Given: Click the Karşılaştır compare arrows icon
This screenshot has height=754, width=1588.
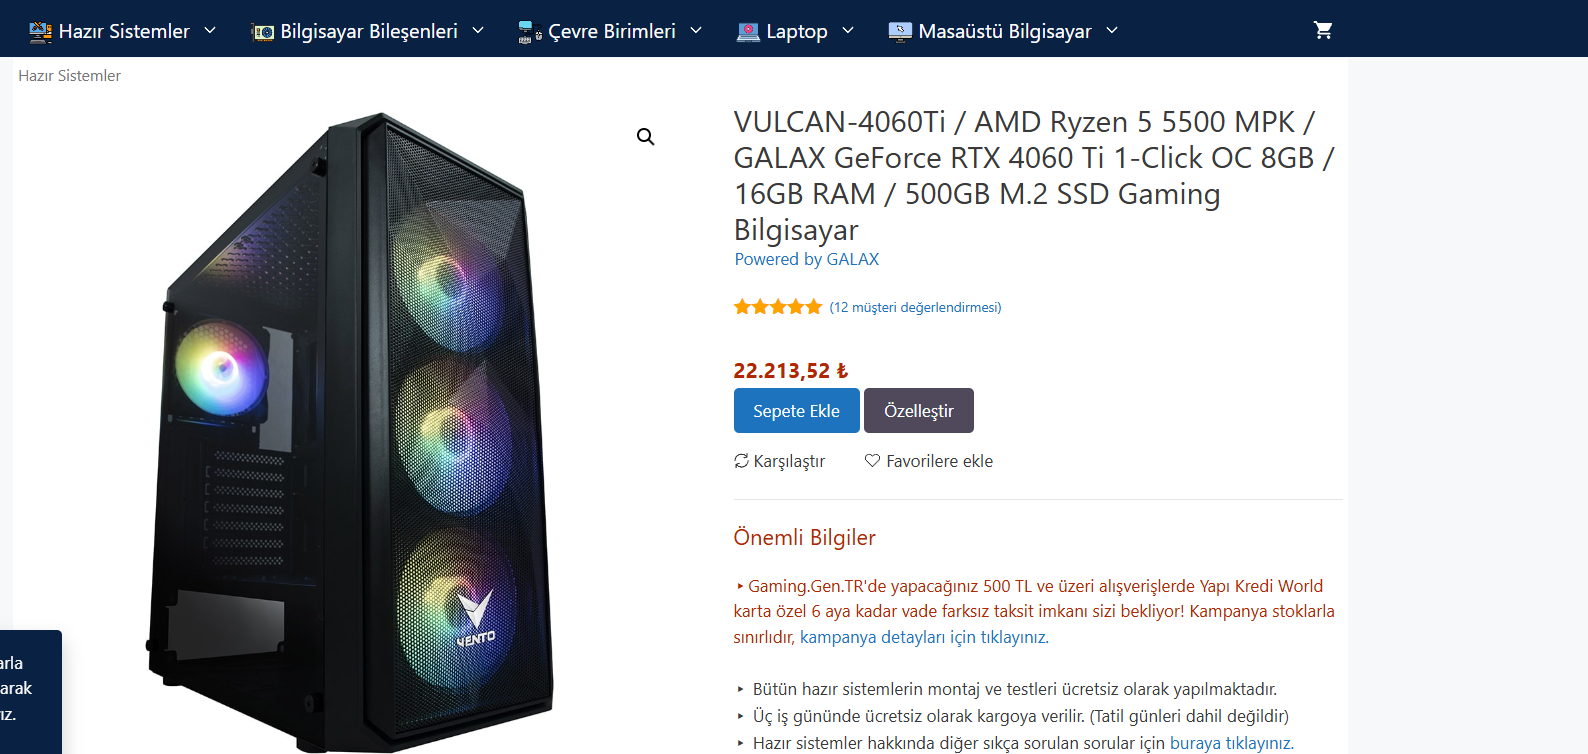Looking at the screenshot, I should click(x=741, y=461).
